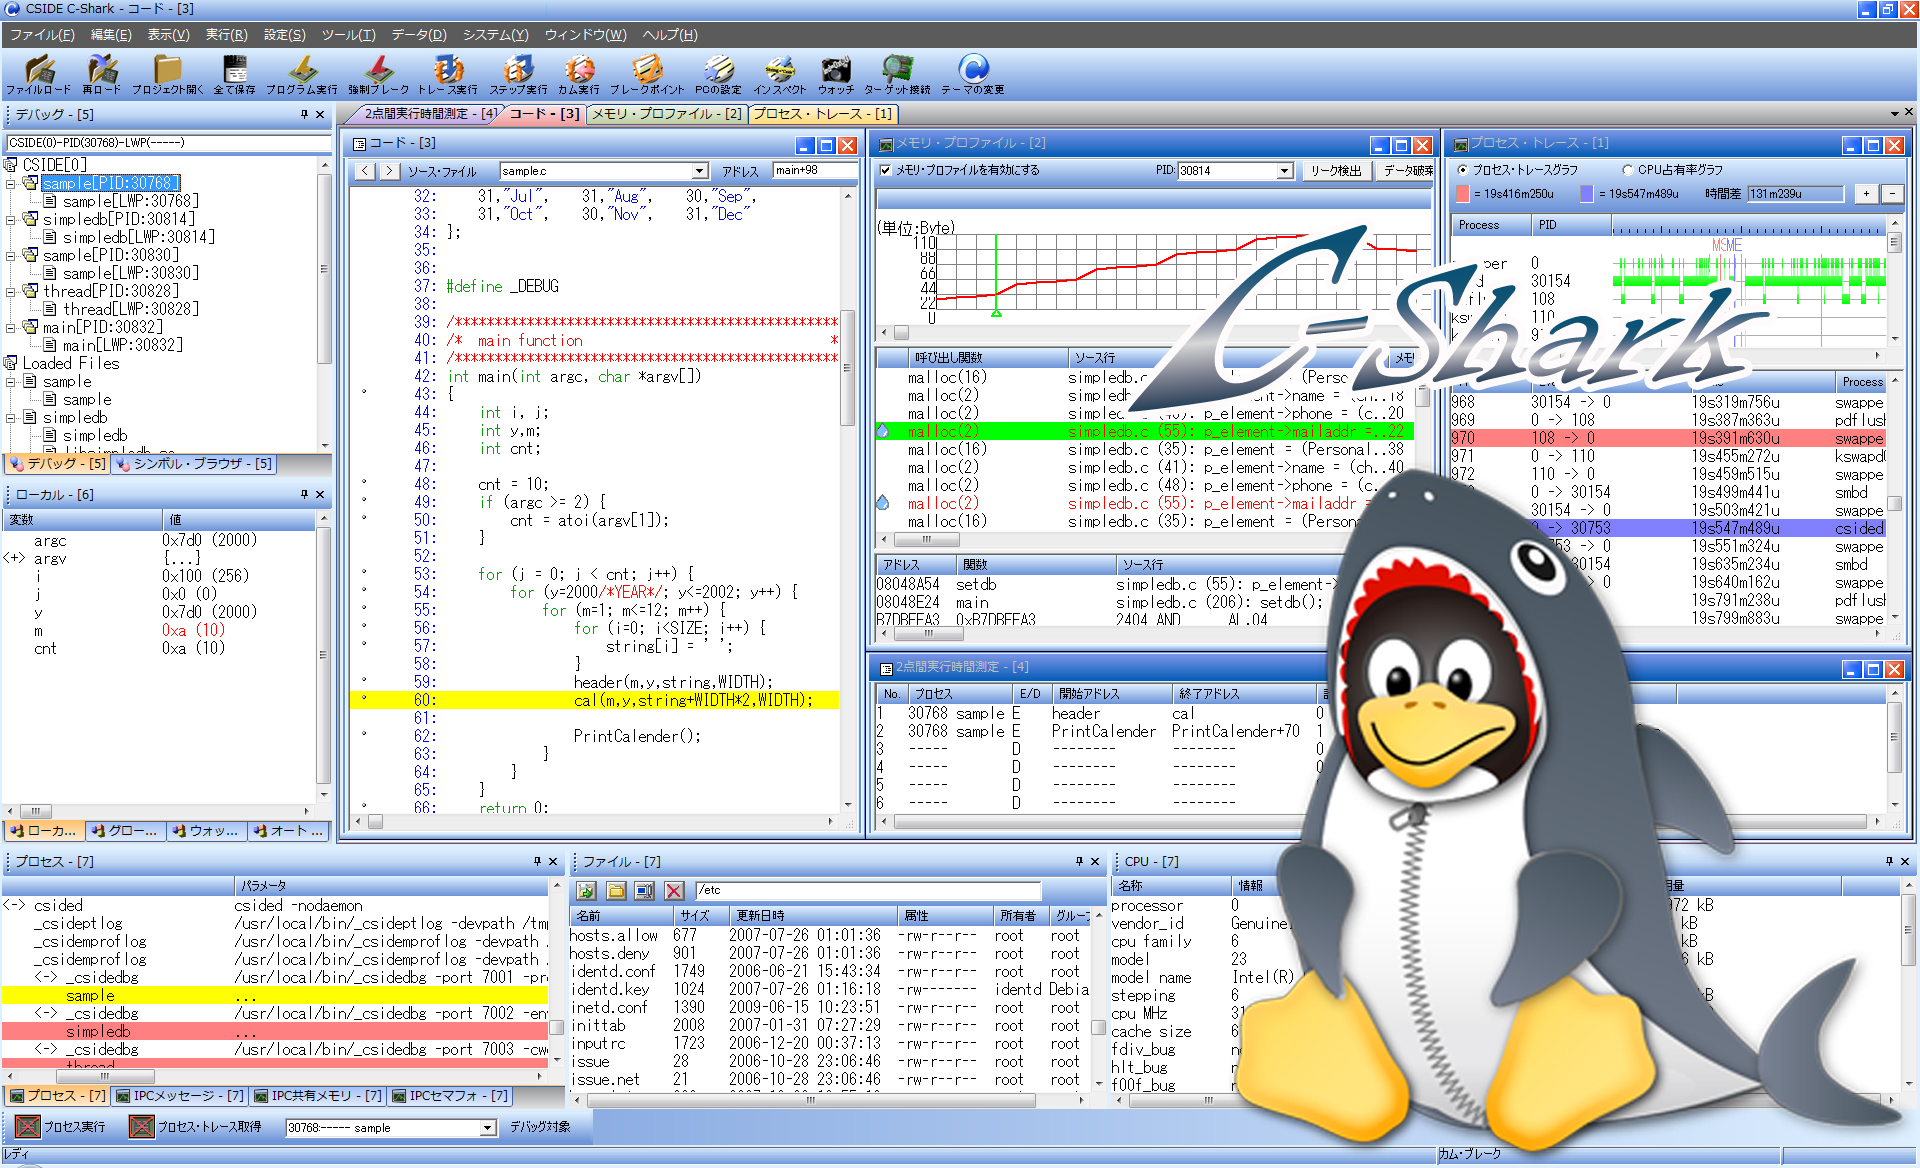This screenshot has height=1168, width=1920.
Task: Navigate forward with the right arrow in Code window
Action: 389,171
